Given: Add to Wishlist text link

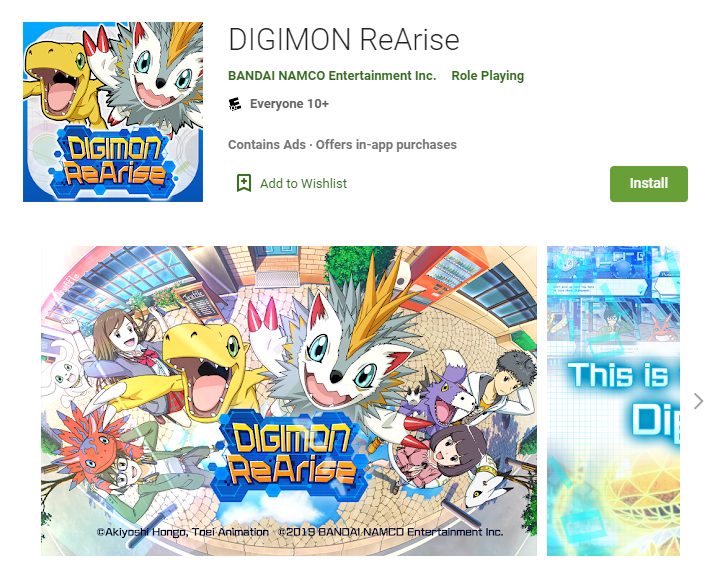Looking at the screenshot, I should [303, 184].
